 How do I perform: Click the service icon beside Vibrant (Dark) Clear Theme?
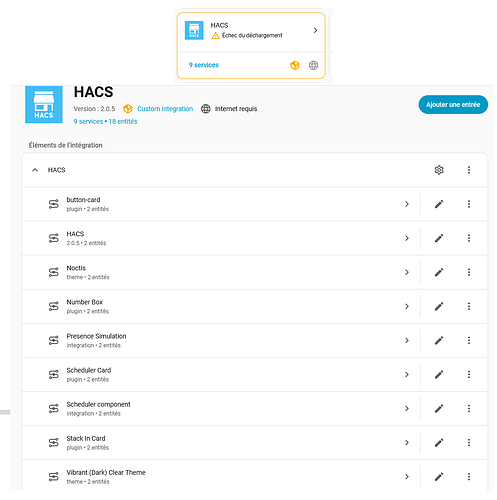[x=54, y=477]
